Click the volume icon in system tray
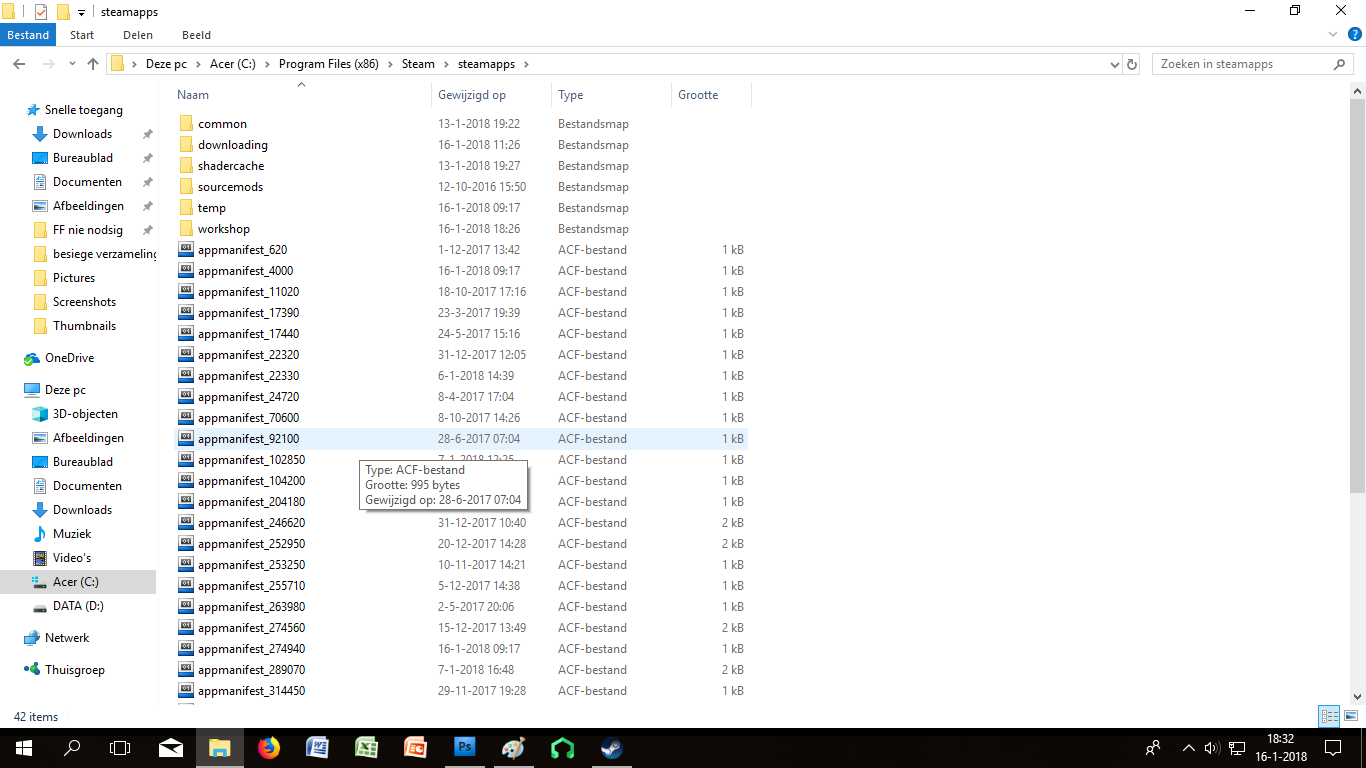1366x768 pixels. (x=1212, y=747)
